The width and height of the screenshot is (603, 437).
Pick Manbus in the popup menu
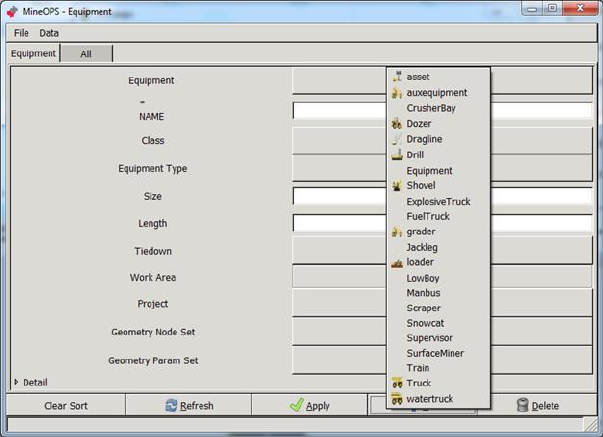pos(438,293)
